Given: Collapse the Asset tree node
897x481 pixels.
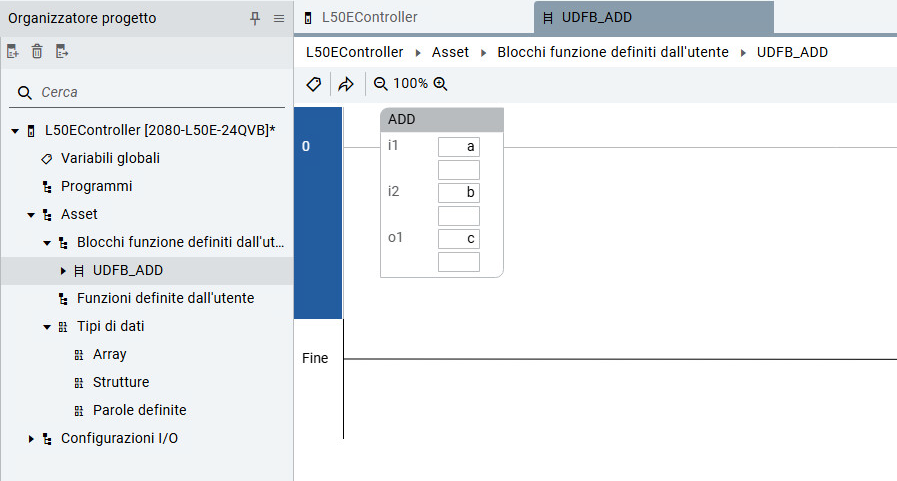Looking at the screenshot, I should [31, 215].
